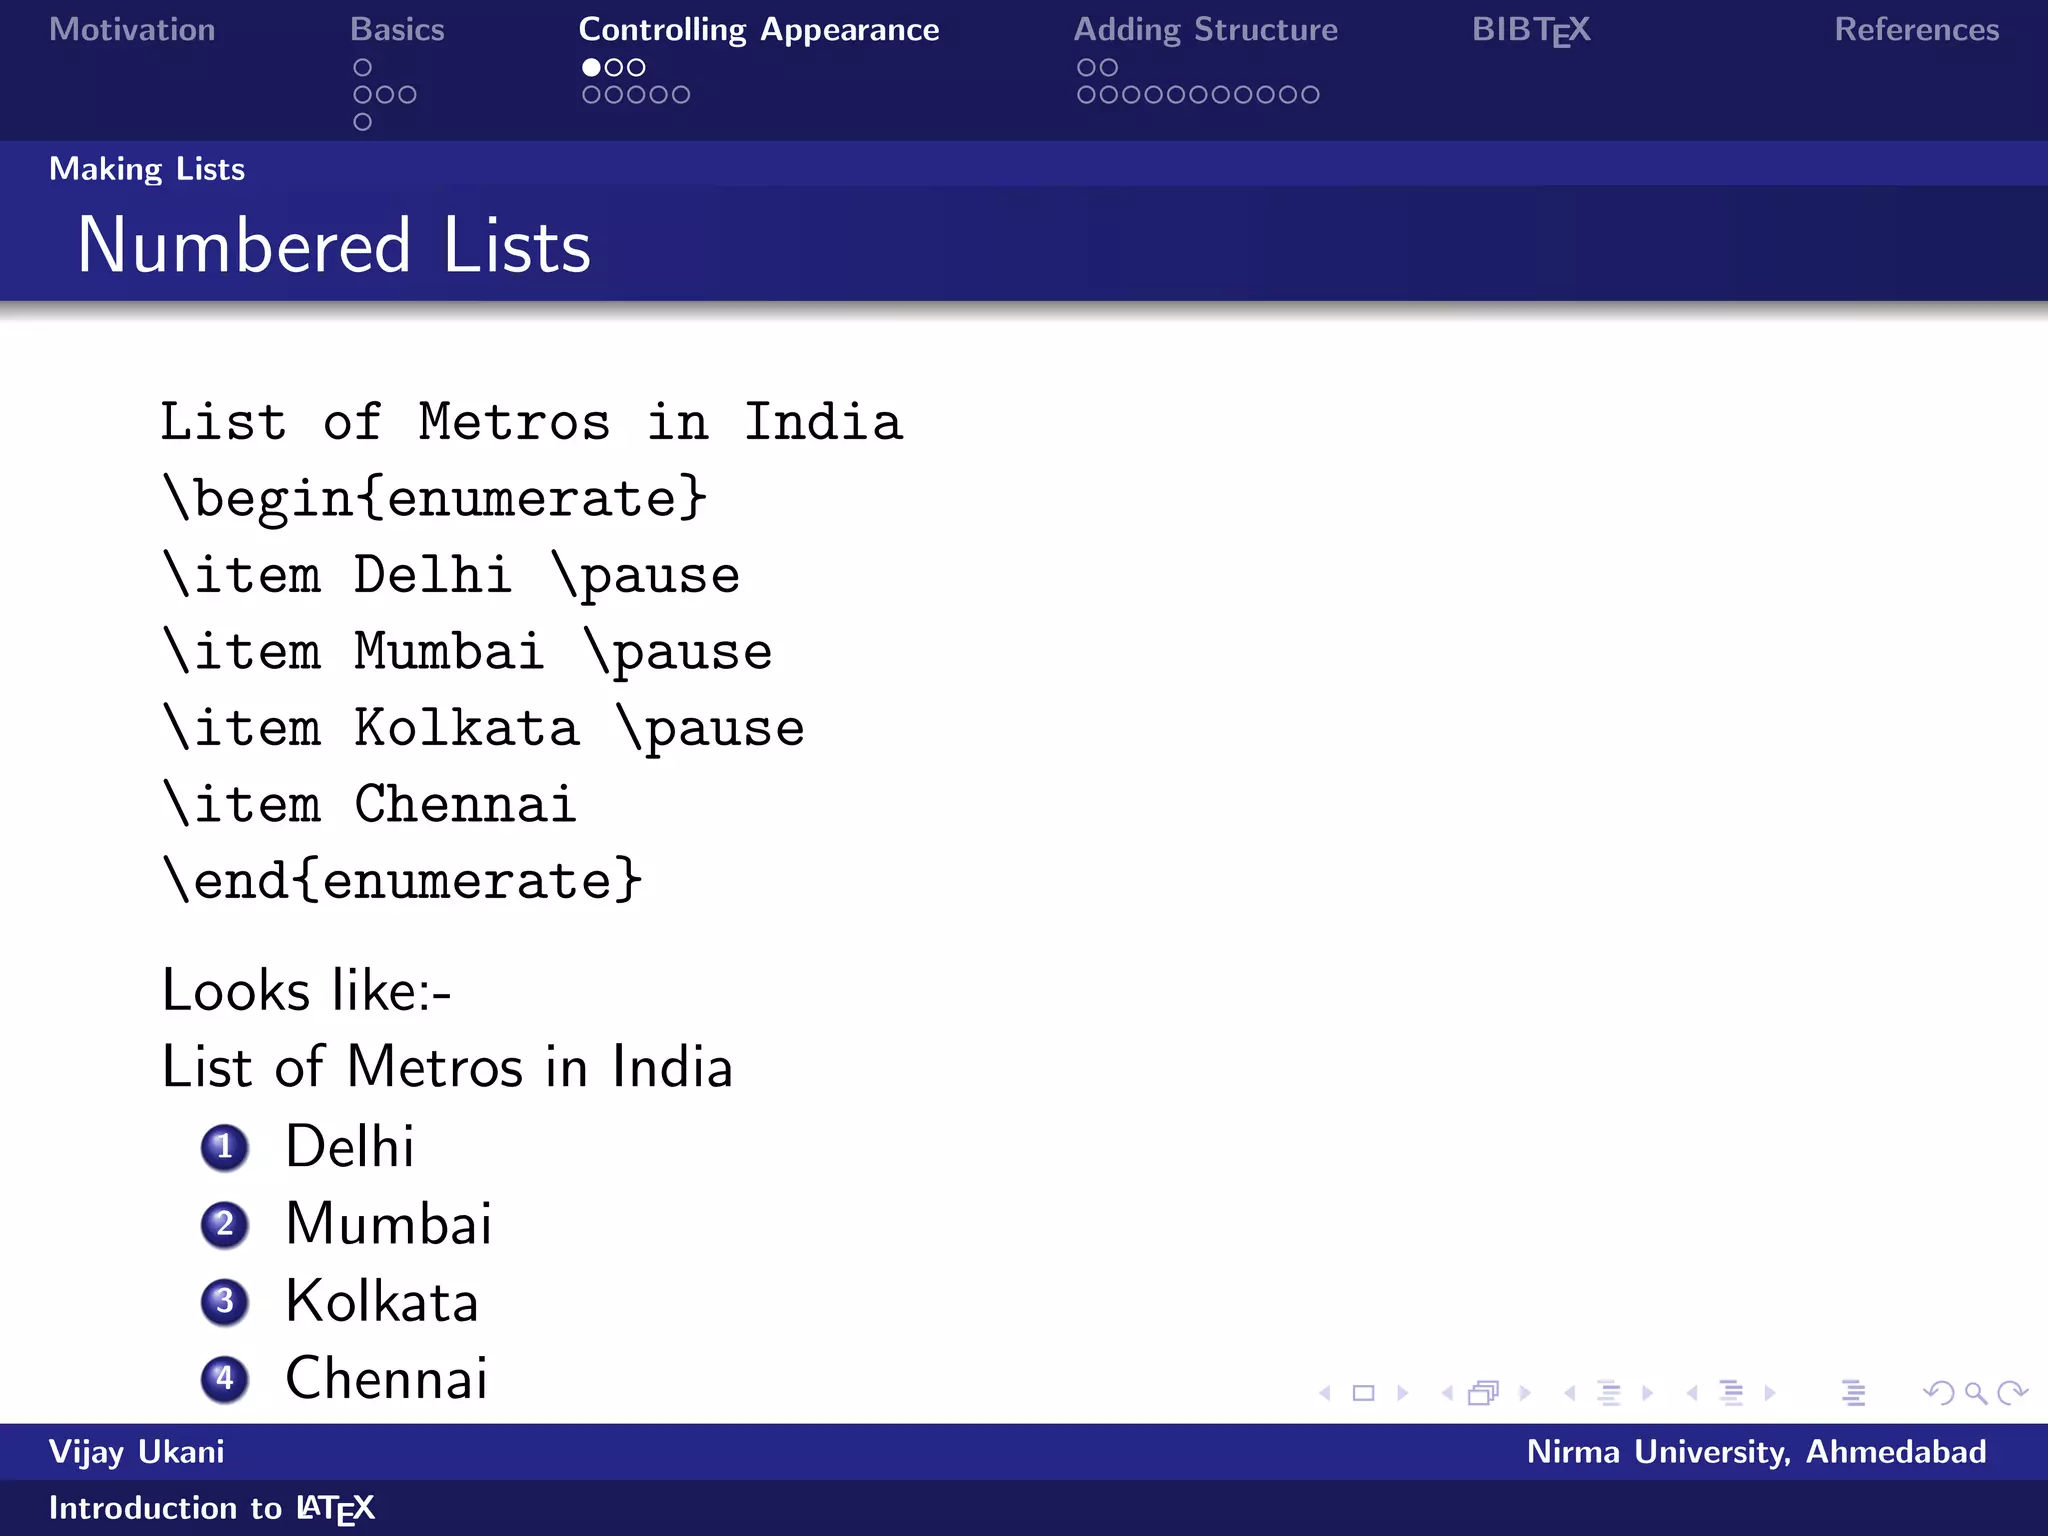
Task: Click the subsection navigation lines icon
Action: click(1609, 1393)
